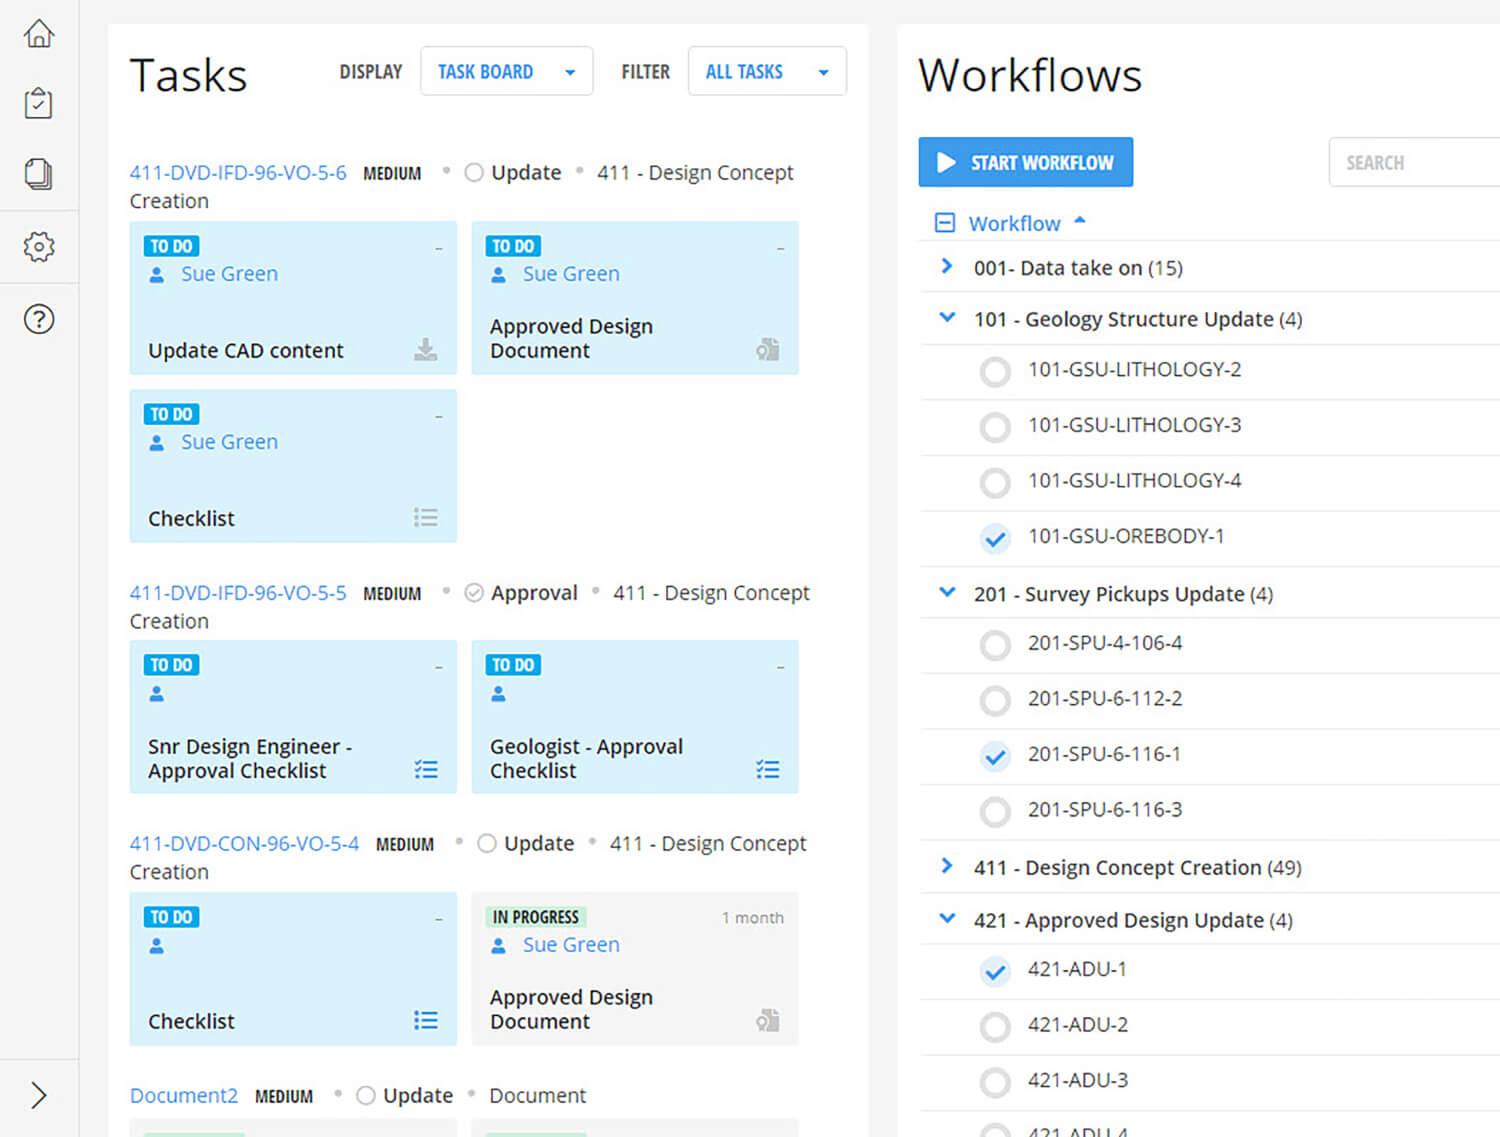Click Start Workflow button
The height and width of the screenshot is (1137, 1500).
tap(1025, 162)
